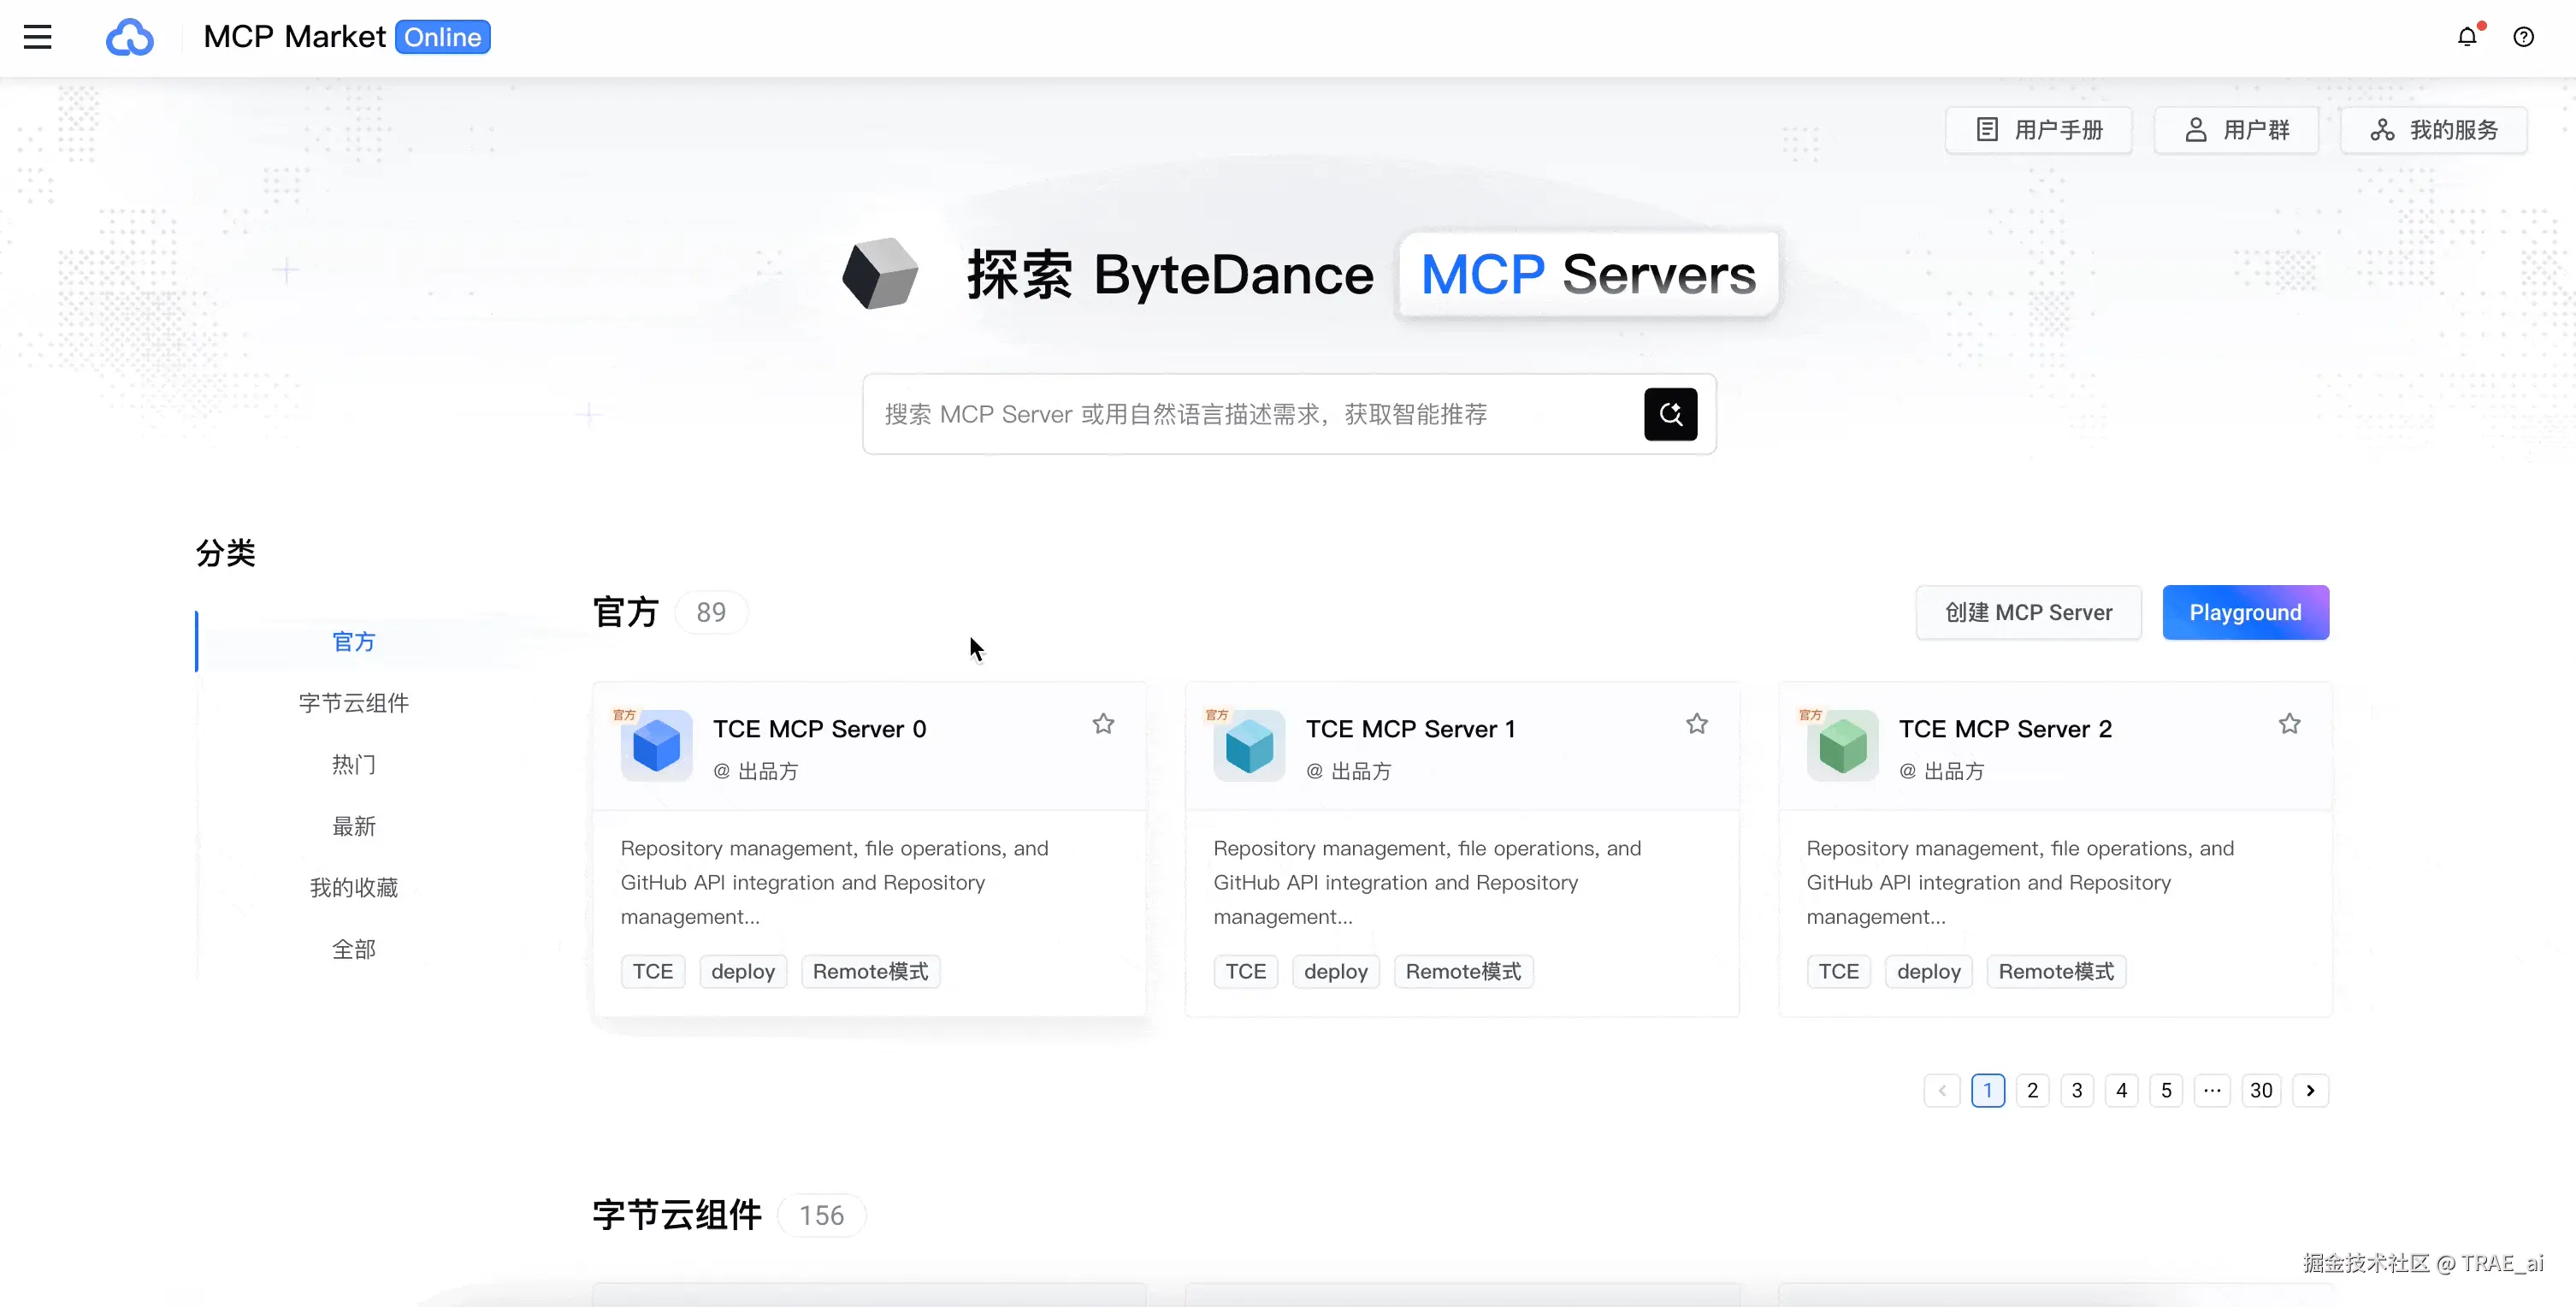
Task: Focus the MCP Server search input field
Action: (x=1250, y=414)
